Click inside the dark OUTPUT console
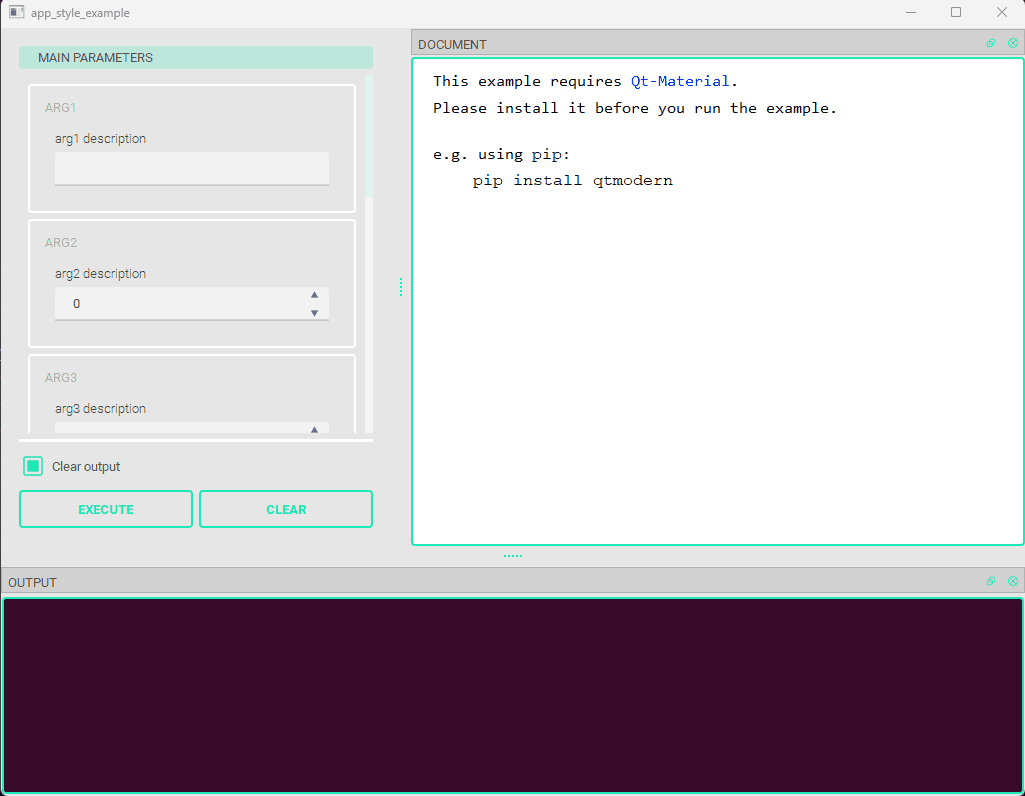This screenshot has width=1025, height=796. click(x=512, y=695)
